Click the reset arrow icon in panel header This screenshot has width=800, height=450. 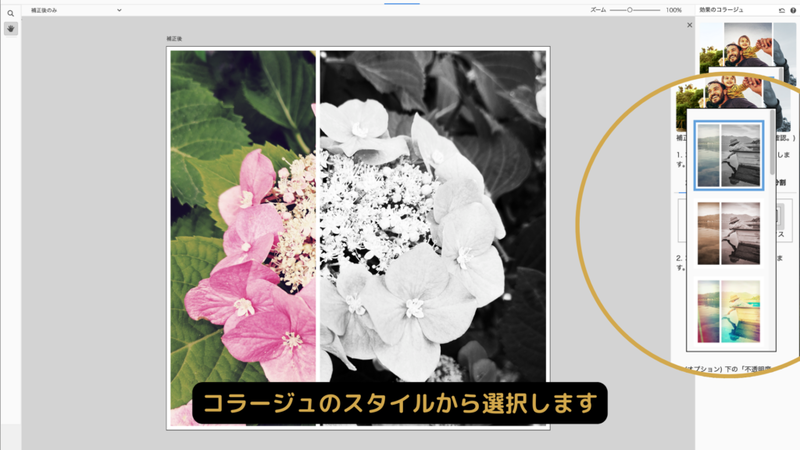781,10
